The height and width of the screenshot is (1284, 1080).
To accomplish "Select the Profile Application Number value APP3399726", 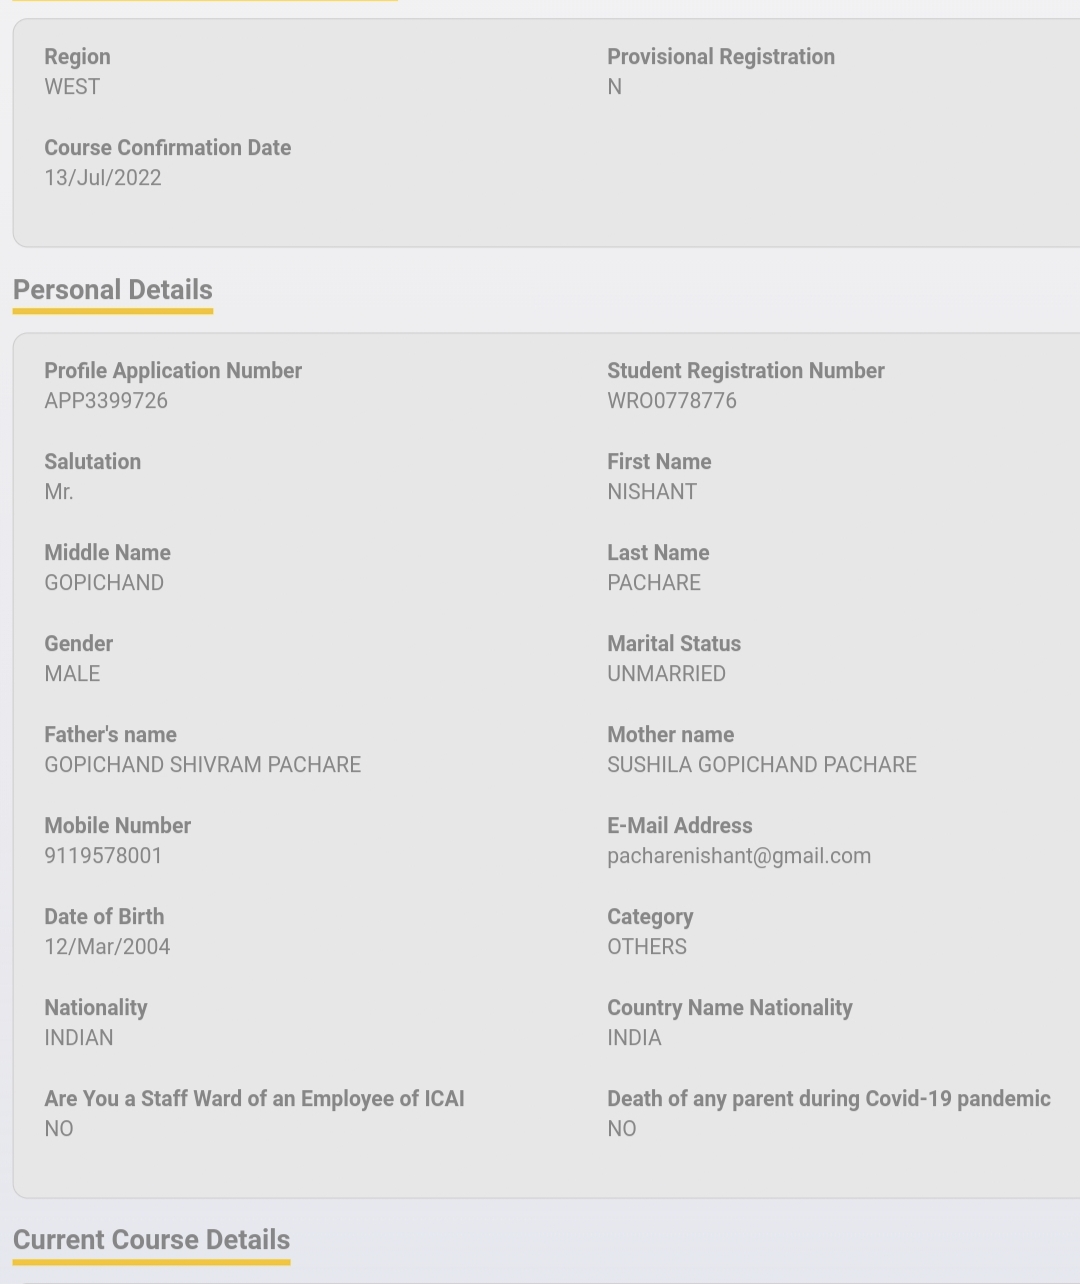I will pos(106,401).
